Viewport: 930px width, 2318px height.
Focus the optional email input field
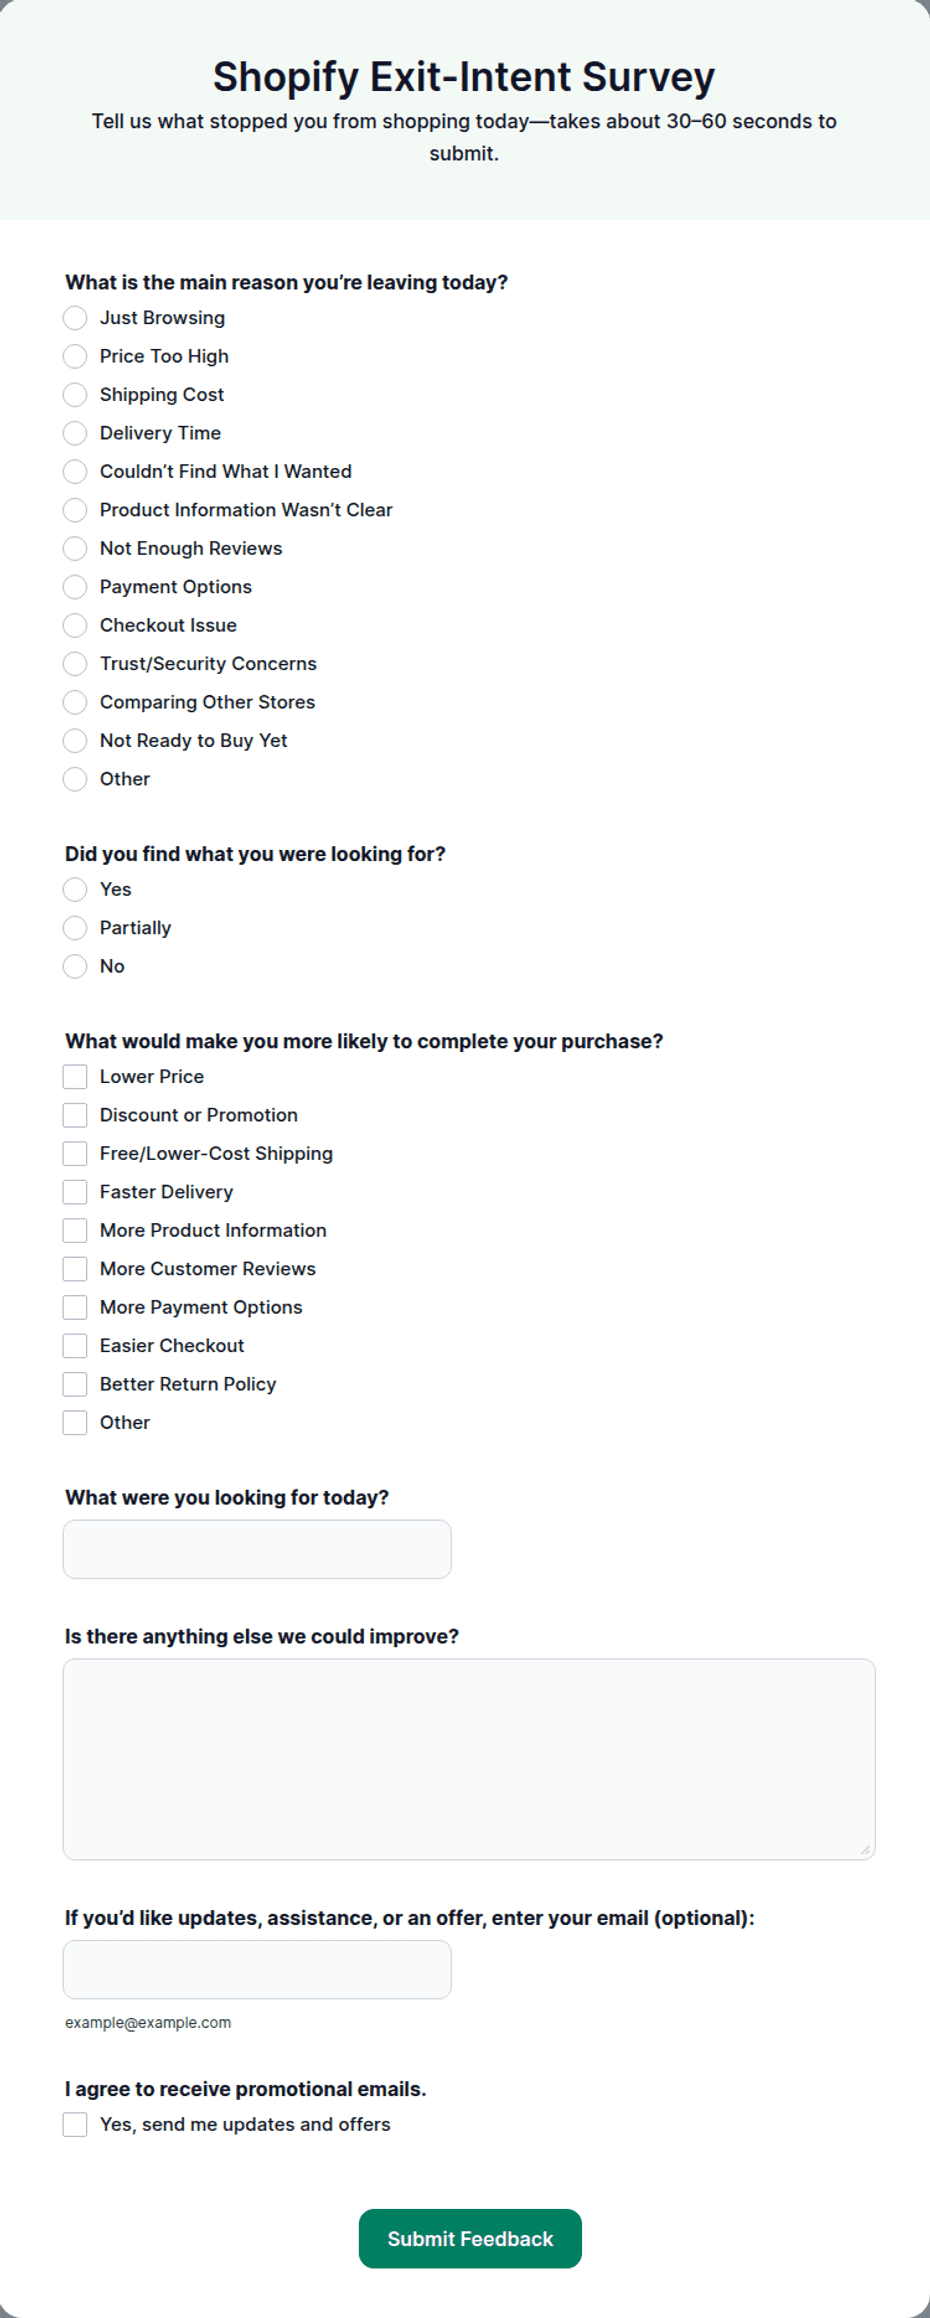click(x=257, y=1970)
